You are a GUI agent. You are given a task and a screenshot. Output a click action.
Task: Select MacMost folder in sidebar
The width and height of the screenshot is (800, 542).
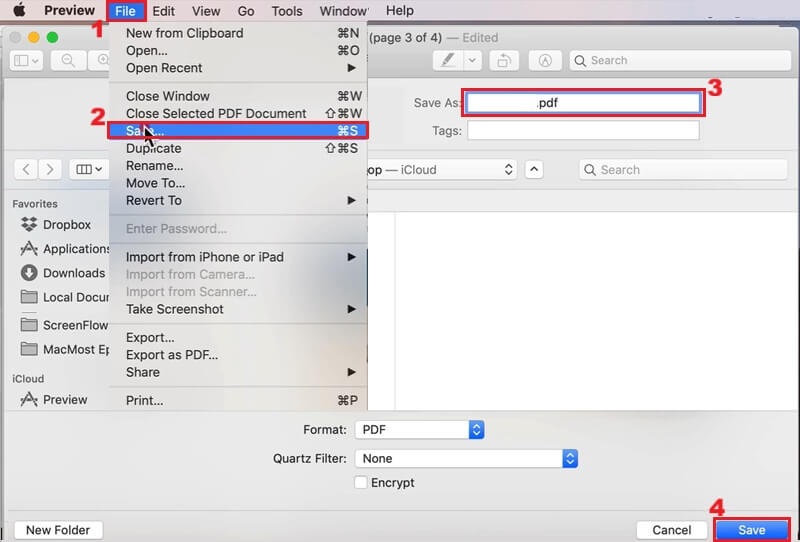click(64, 350)
